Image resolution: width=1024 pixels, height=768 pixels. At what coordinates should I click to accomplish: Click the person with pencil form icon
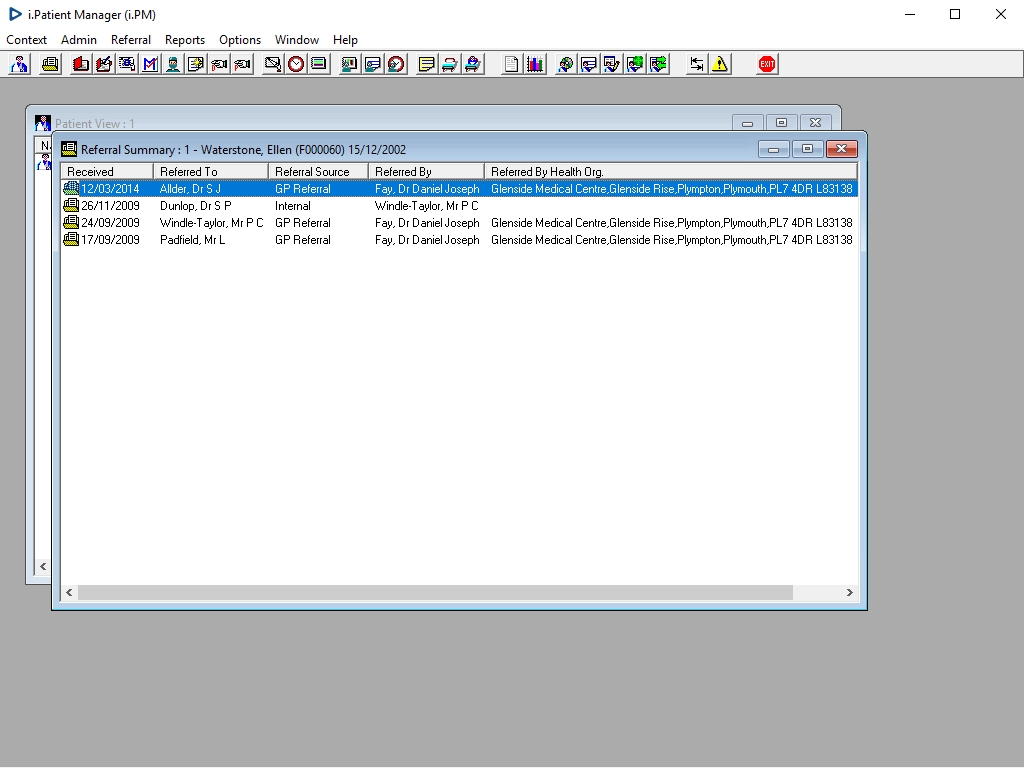click(611, 64)
